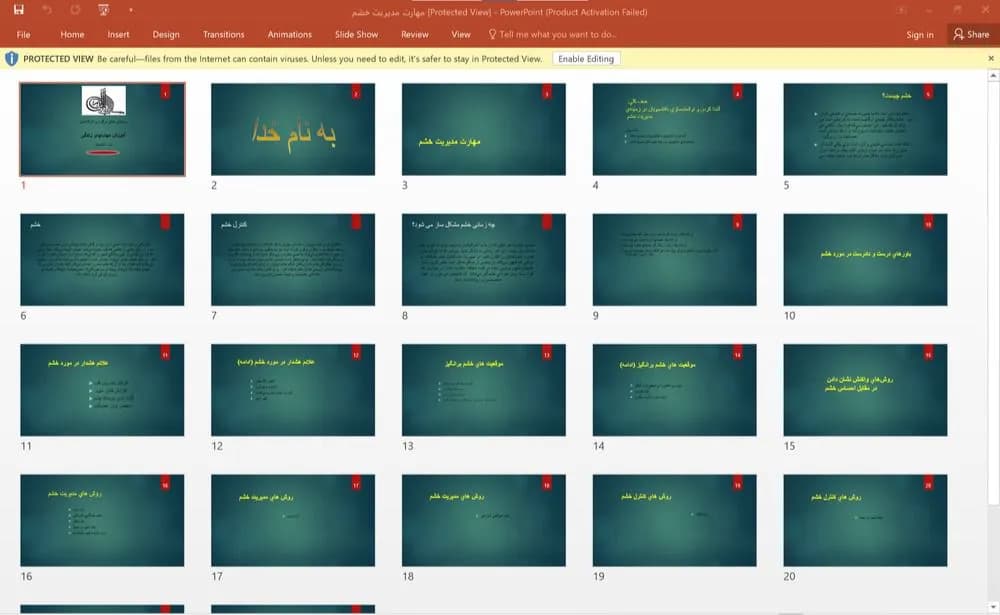Select slide 12 thumbnail
Screen dimensions: 1000x615
(293, 390)
